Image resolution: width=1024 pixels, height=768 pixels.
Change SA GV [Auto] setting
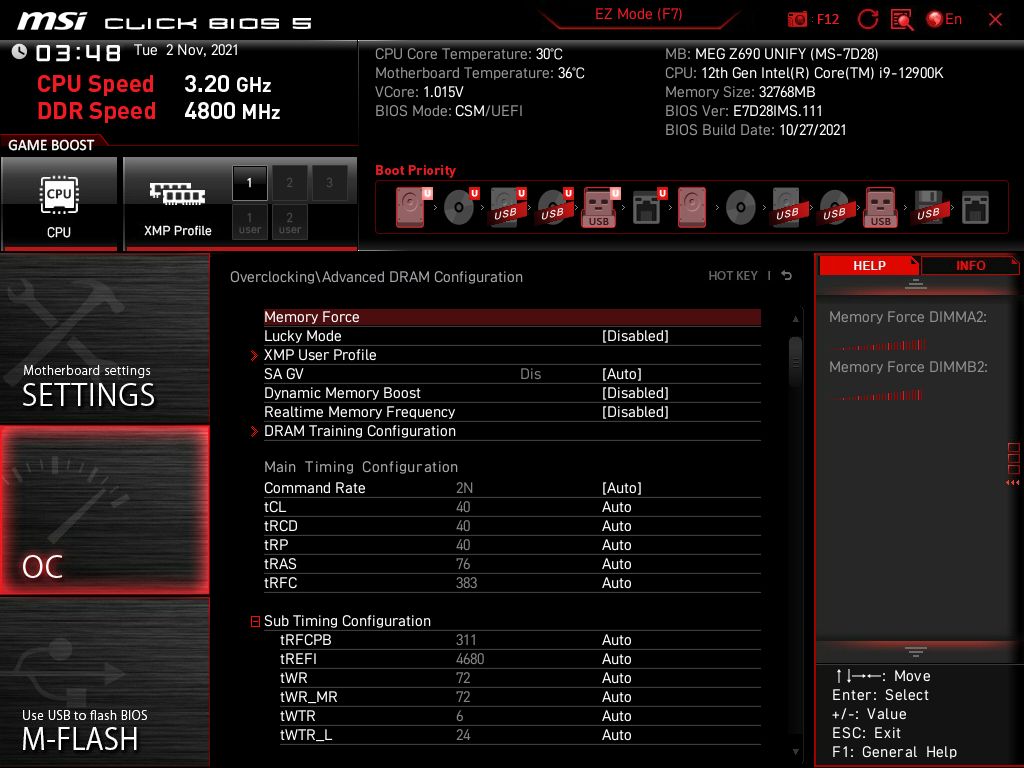[621, 374]
